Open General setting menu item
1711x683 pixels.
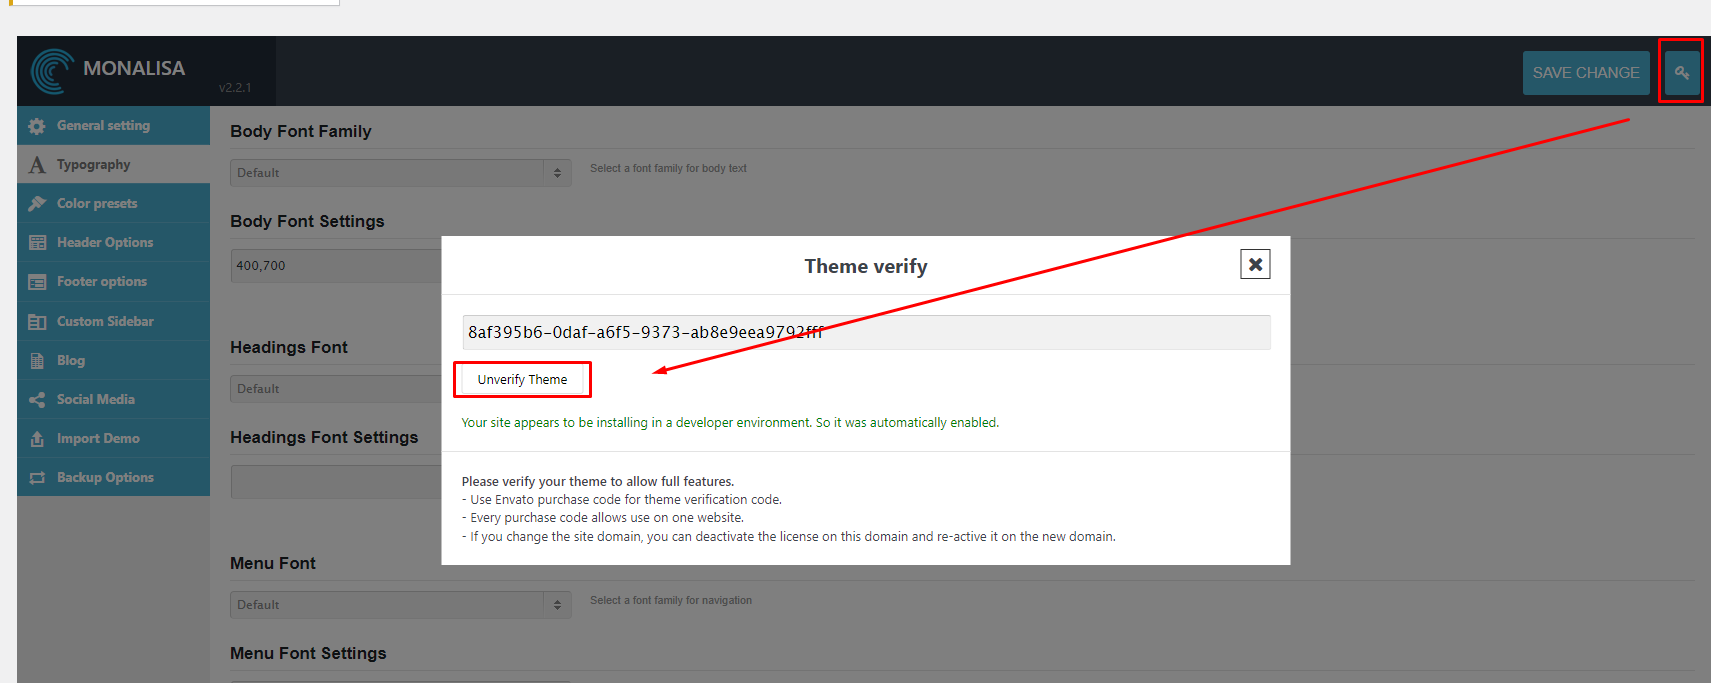[x=113, y=125]
